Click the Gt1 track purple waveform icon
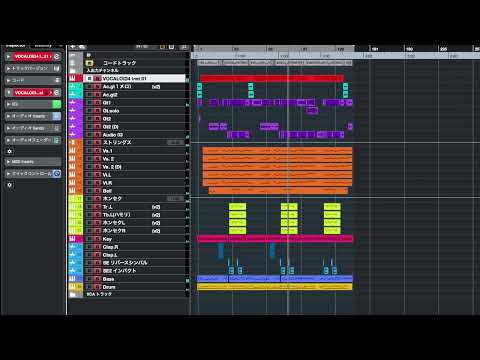480x360 pixels. click(72, 102)
